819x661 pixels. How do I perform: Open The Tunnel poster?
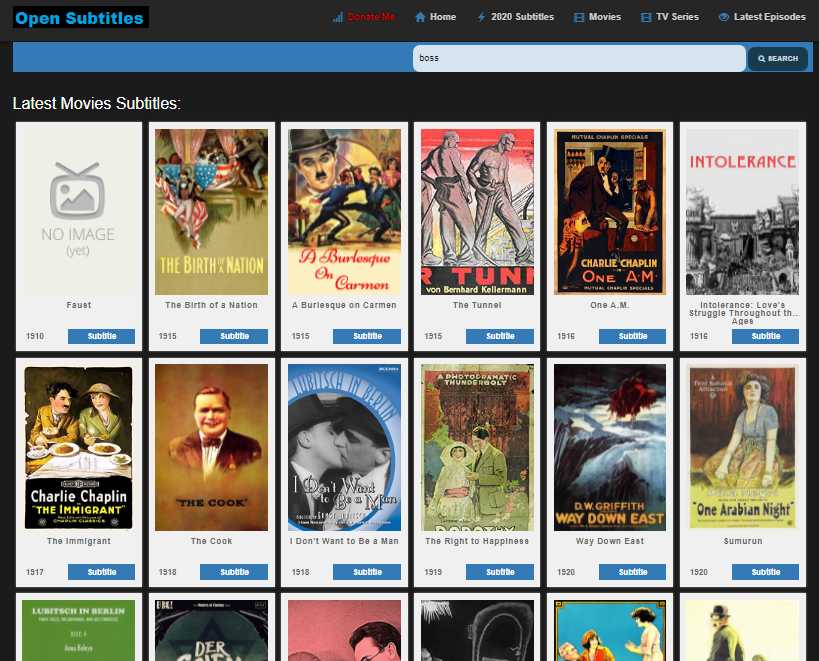point(477,211)
